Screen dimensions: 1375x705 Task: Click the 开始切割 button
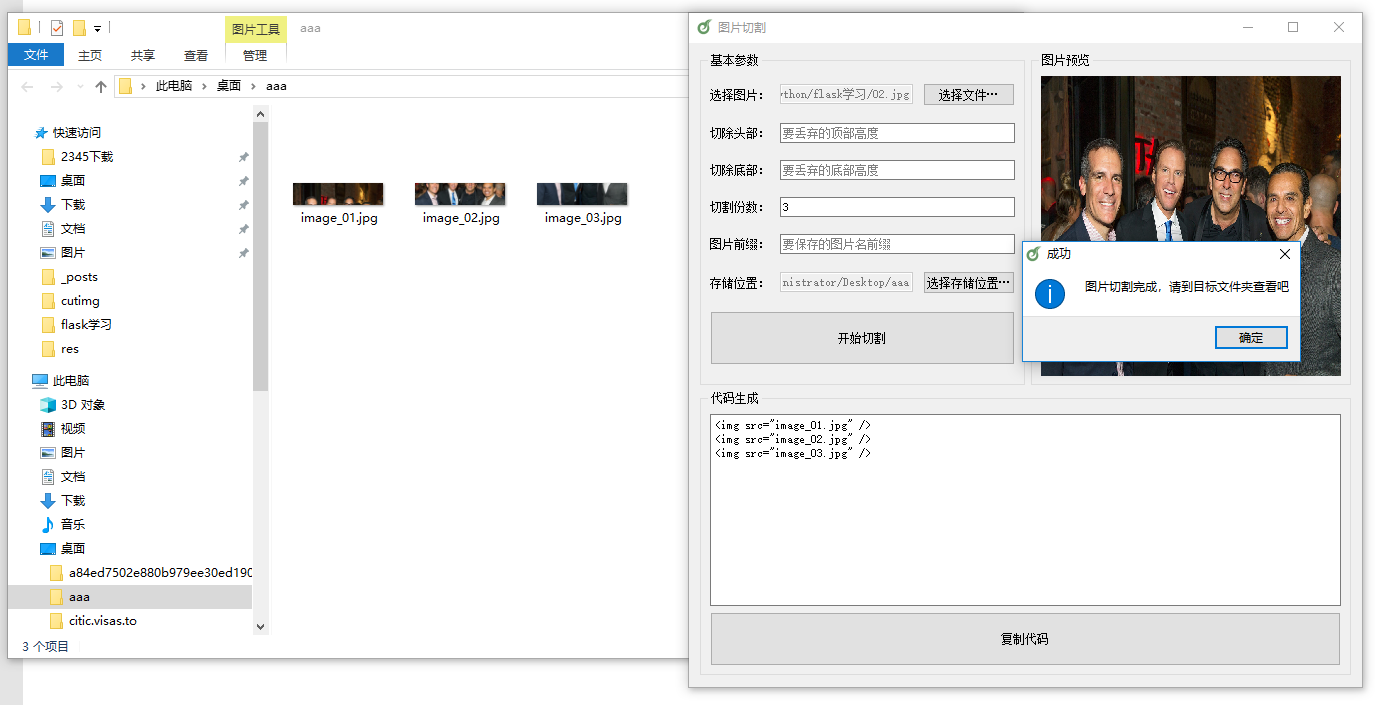point(861,338)
